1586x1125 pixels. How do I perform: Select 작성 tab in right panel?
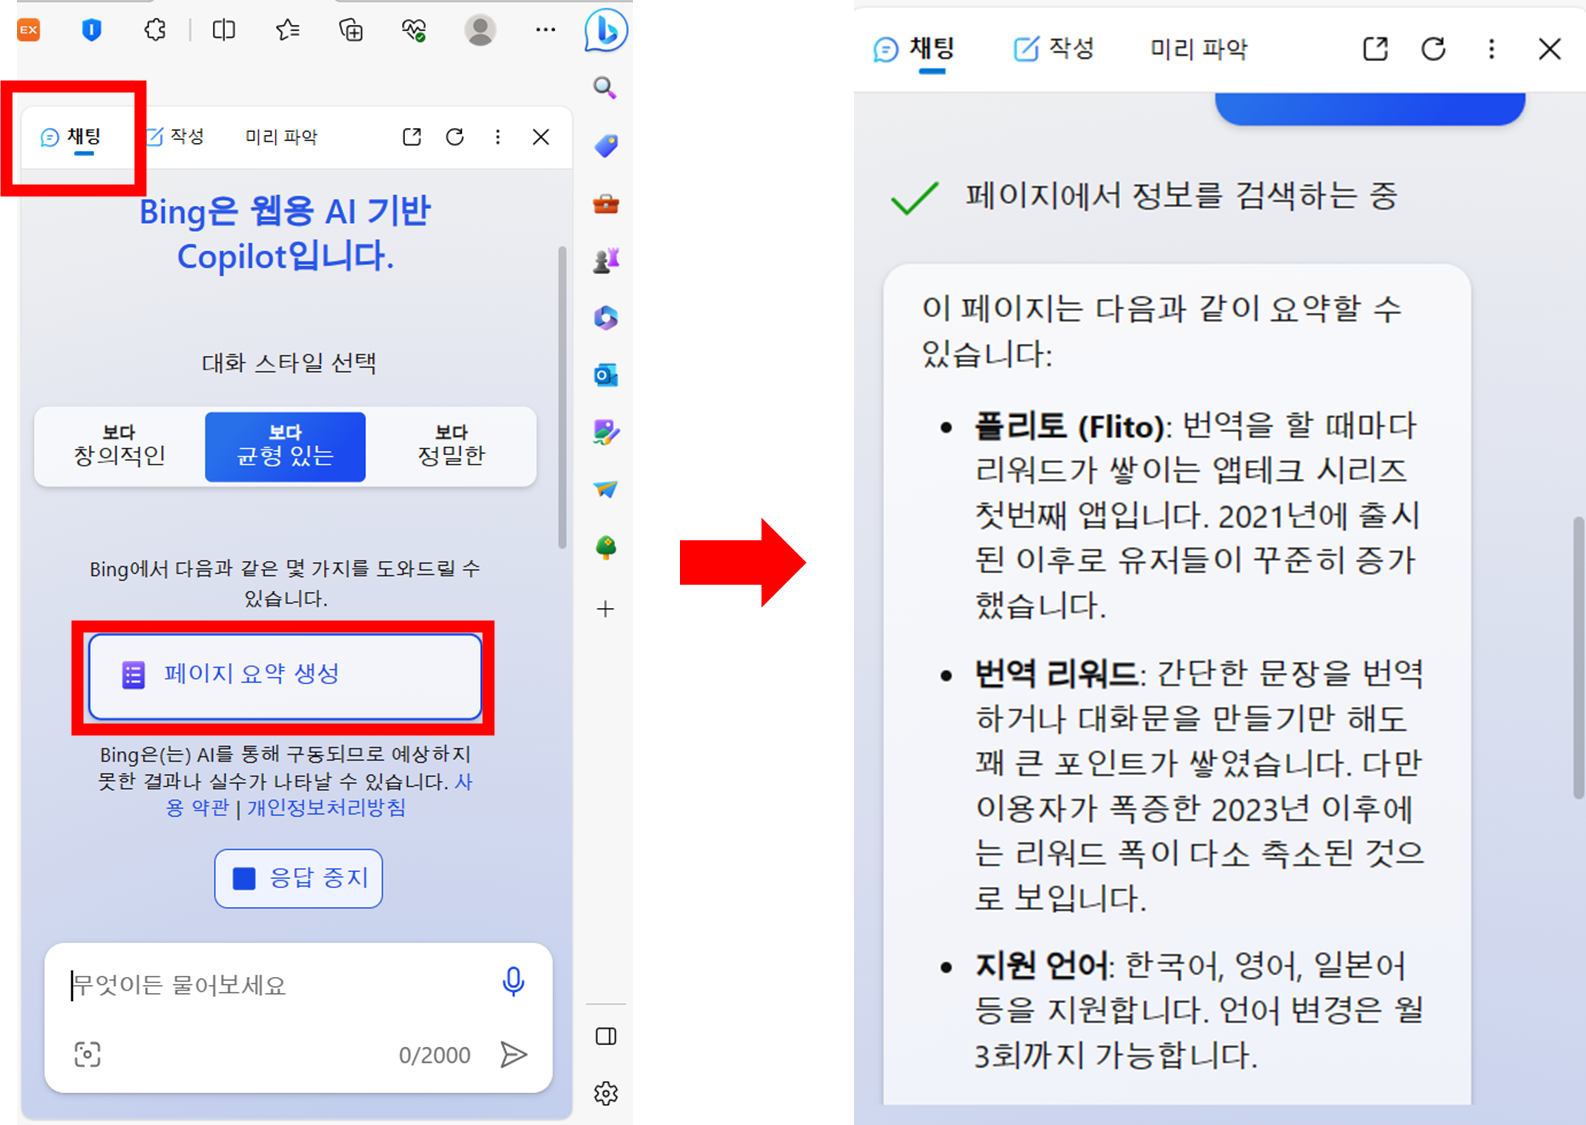(1054, 49)
